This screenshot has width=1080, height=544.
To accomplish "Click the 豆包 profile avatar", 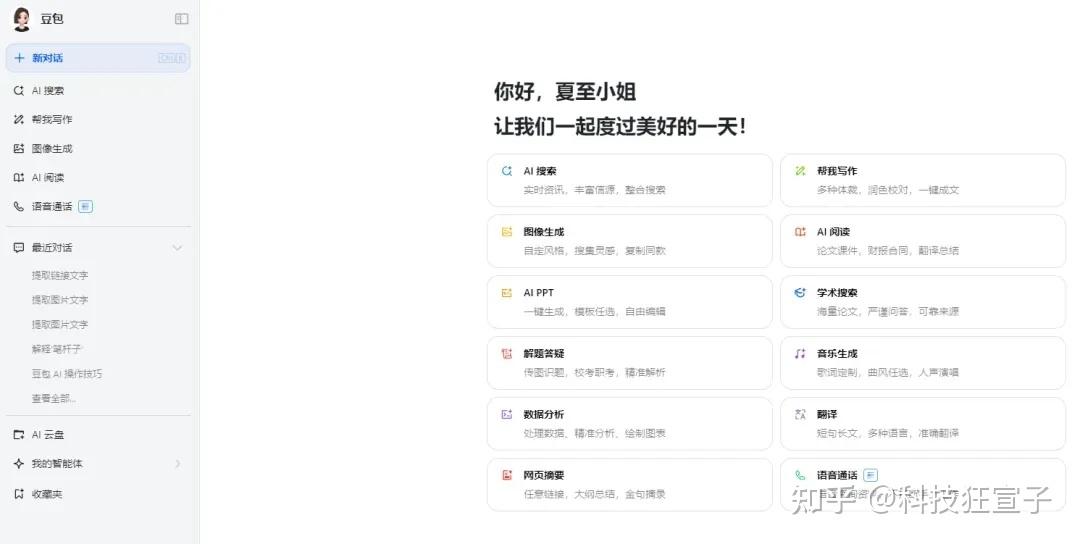I will tap(21, 19).
